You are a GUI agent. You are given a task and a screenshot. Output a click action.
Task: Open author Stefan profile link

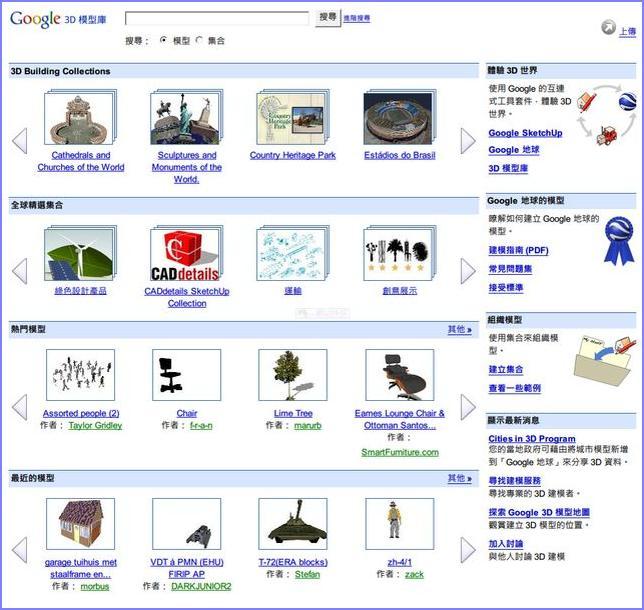(x=307, y=574)
